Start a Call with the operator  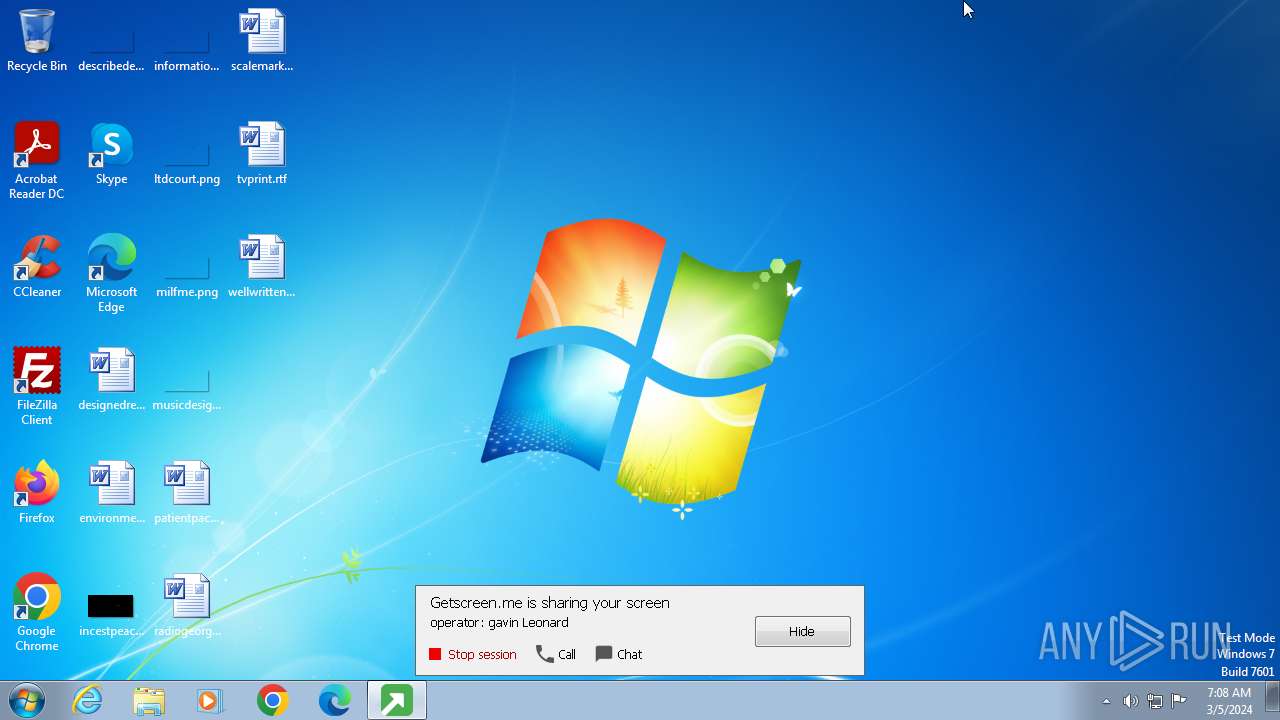click(x=556, y=654)
